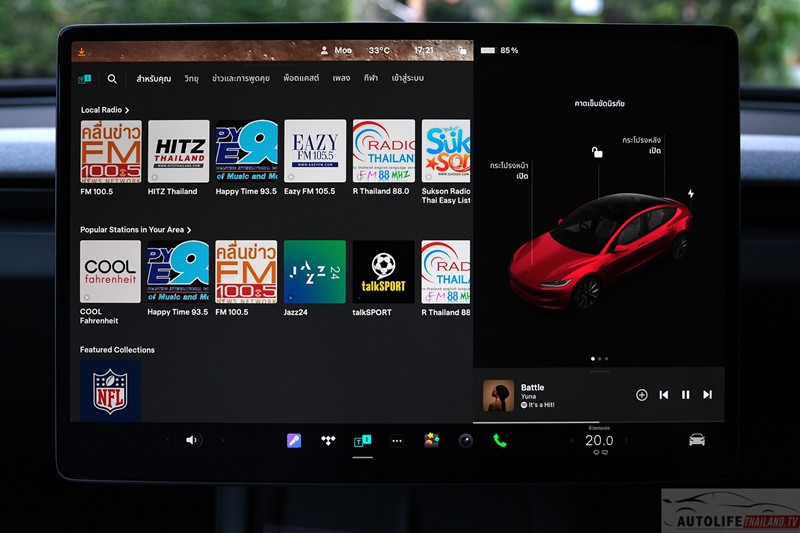Raise the cabin temperature with the right chevron
800x533 pixels.
627,440
